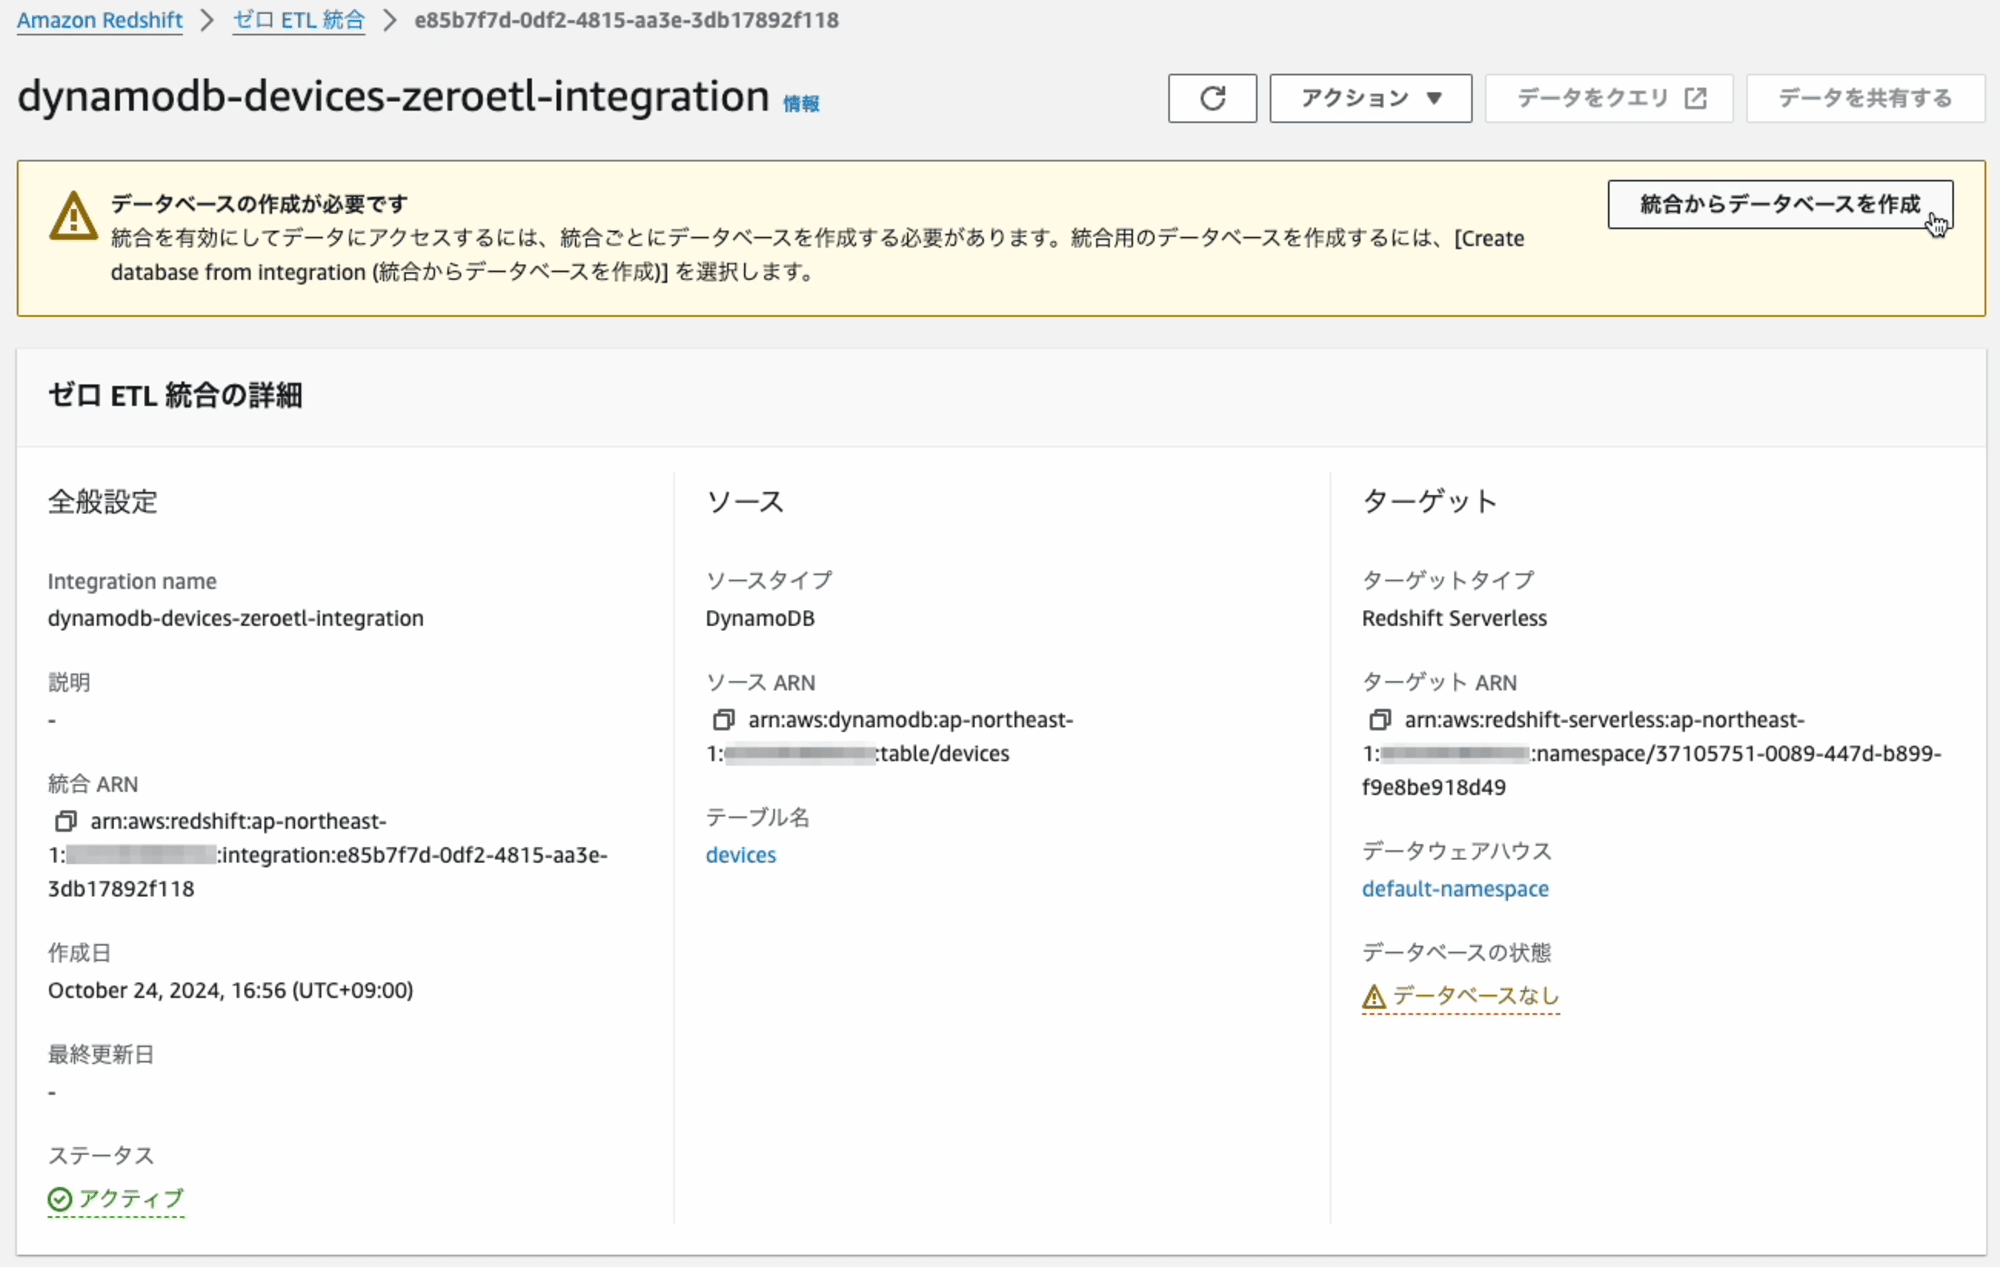Click the データベースの作成が必要です alert heading
2000x1267 pixels.
pyautogui.click(x=259, y=204)
